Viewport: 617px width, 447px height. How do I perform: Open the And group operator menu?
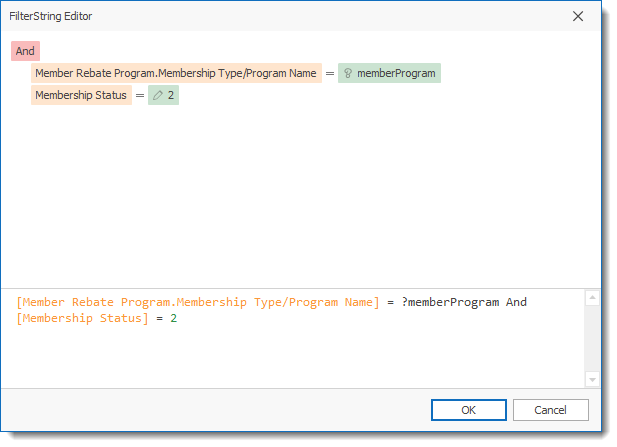25,51
